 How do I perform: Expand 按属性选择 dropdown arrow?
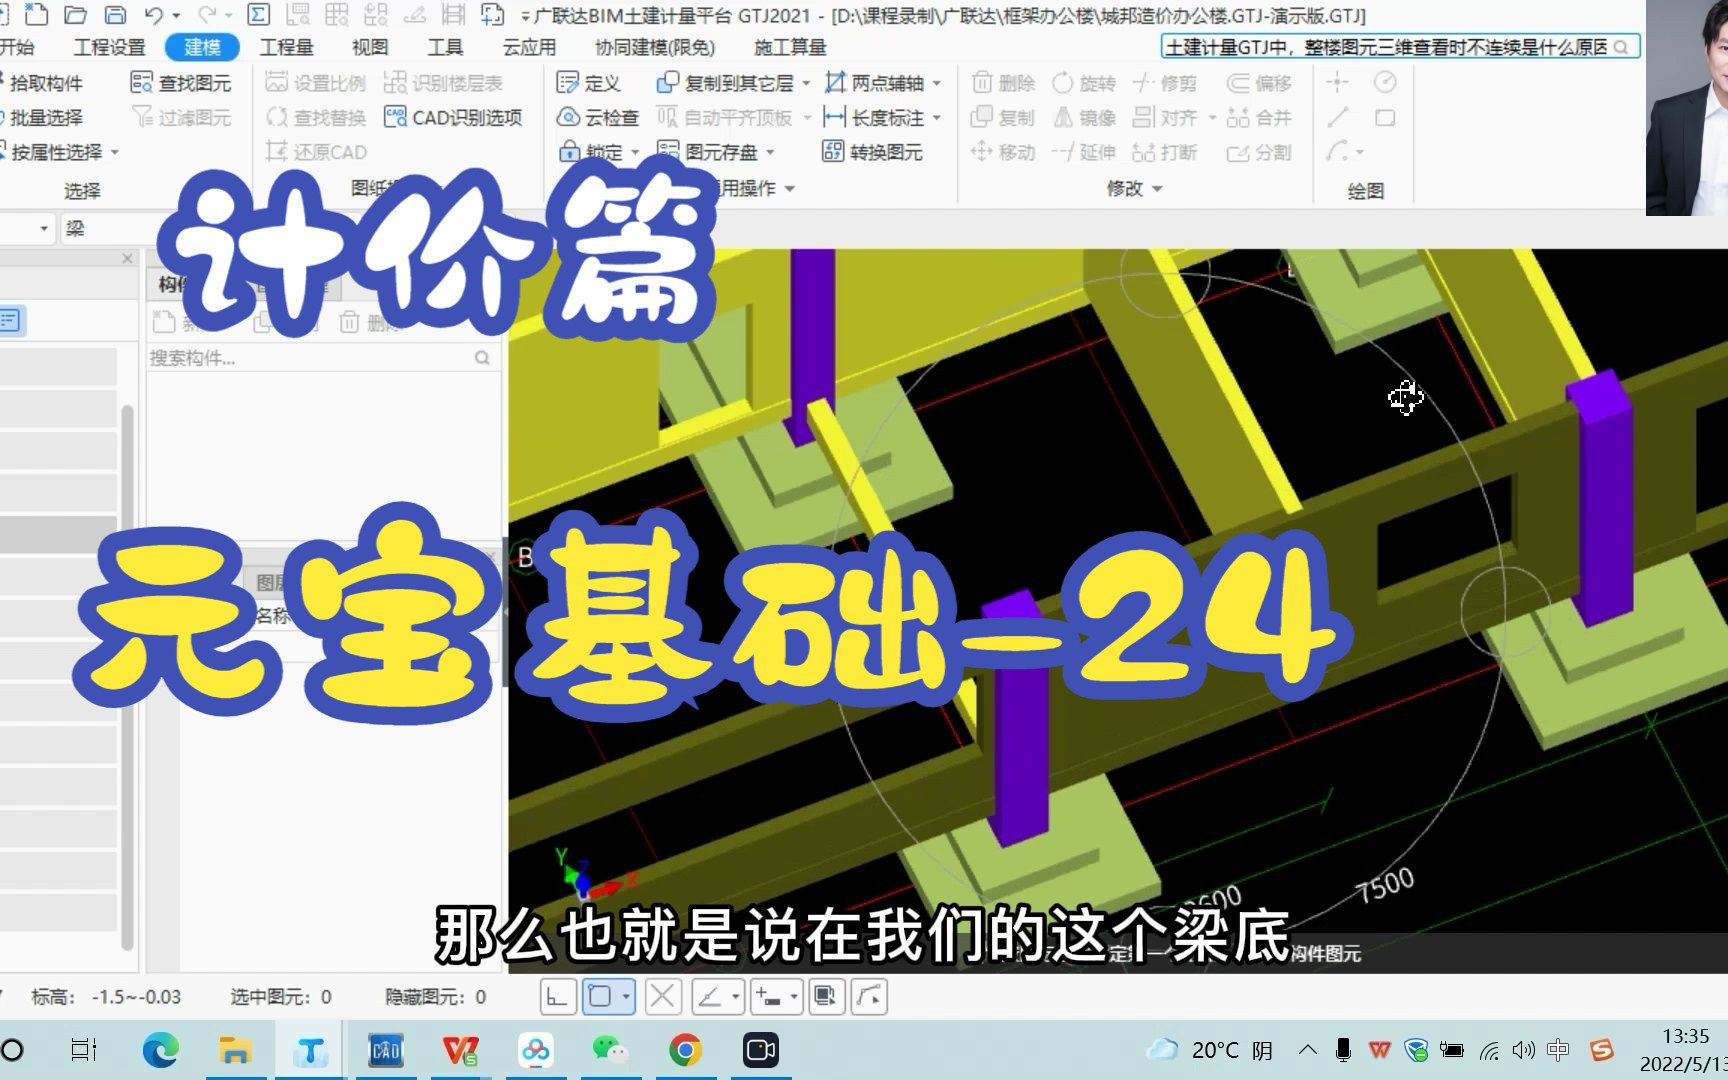[114, 152]
